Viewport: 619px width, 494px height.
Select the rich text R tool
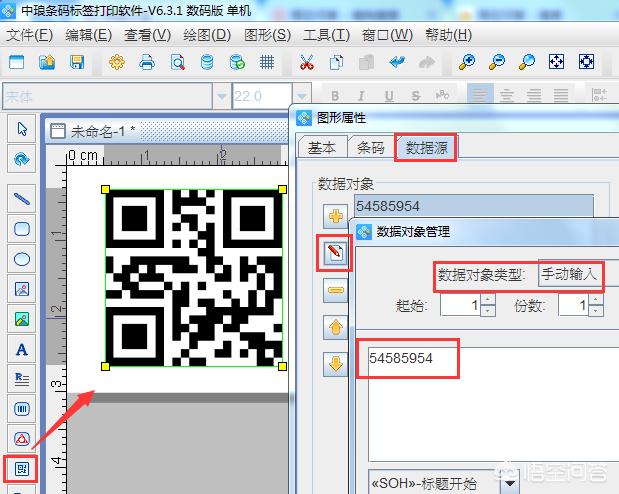coord(22,379)
